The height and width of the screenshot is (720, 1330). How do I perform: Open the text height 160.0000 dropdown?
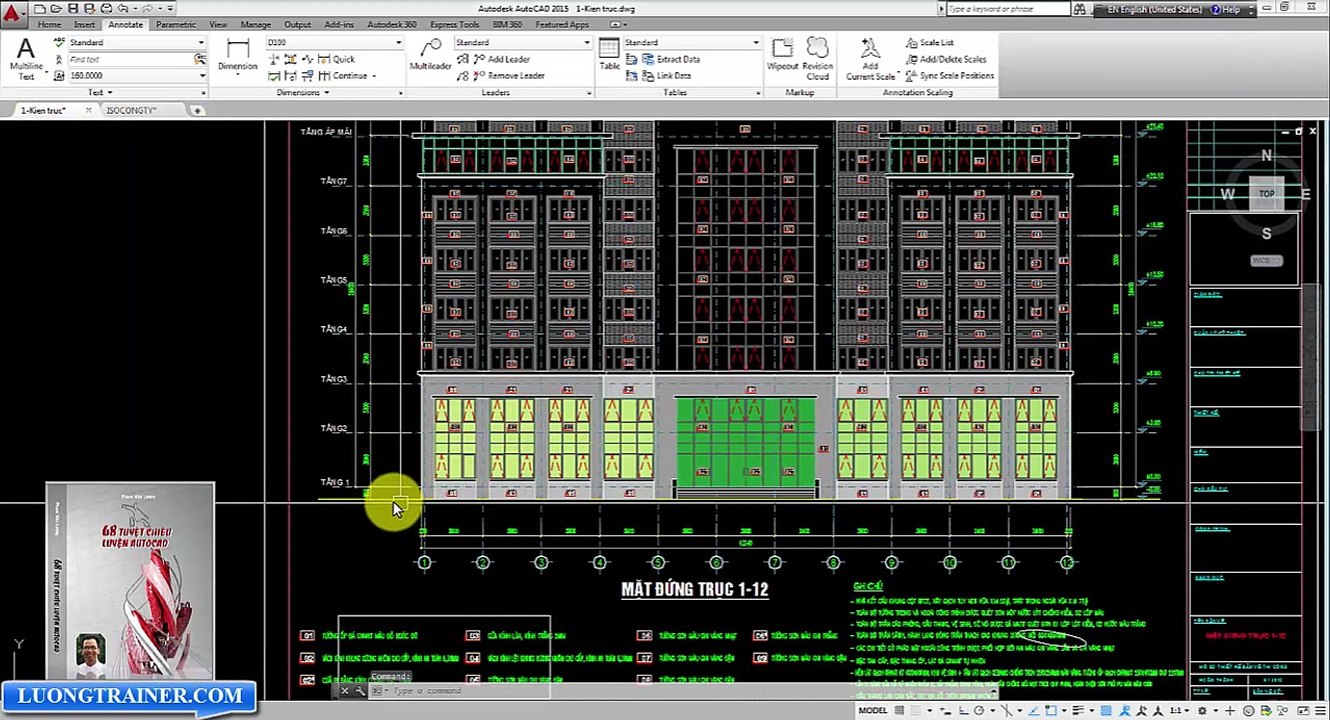click(x=201, y=75)
